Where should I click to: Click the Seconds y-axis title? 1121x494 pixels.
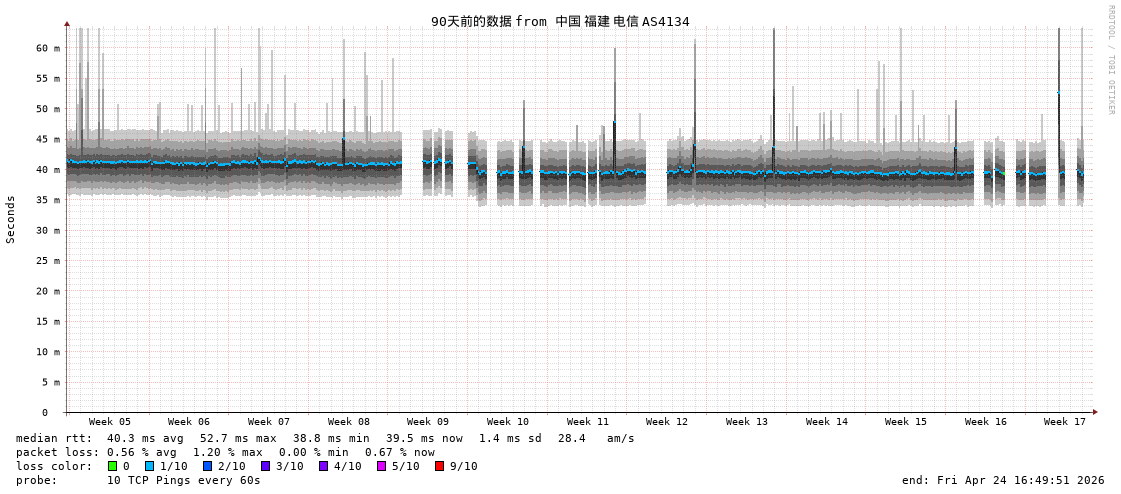click(11, 219)
